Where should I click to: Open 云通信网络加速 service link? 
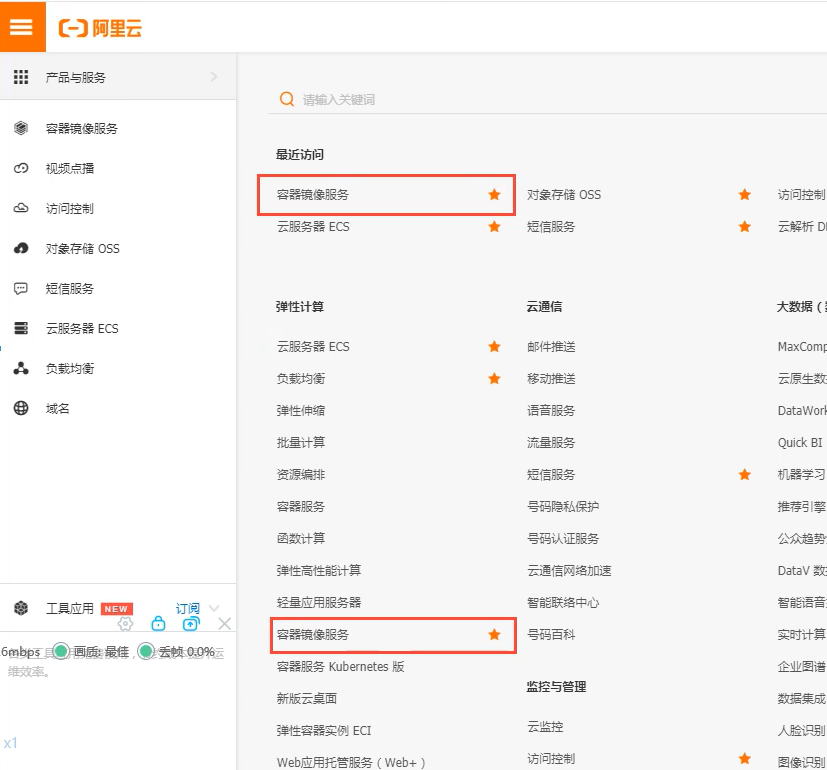tap(570, 571)
